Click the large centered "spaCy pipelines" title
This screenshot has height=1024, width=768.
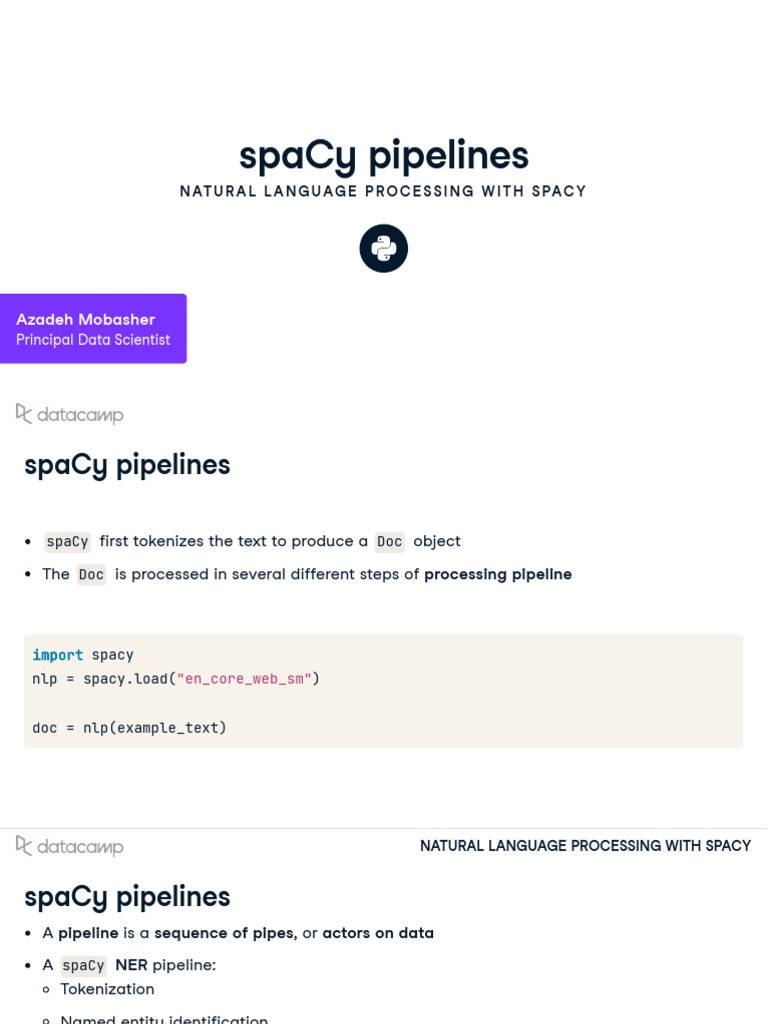coord(384,155)
